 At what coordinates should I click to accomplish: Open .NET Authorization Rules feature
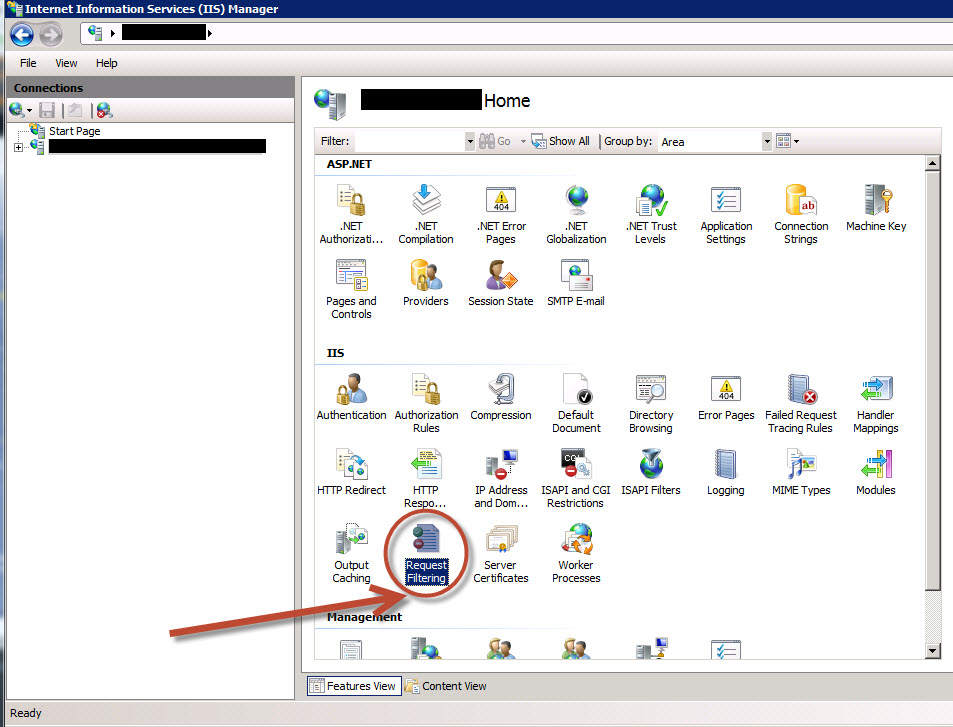pos(351,214)
